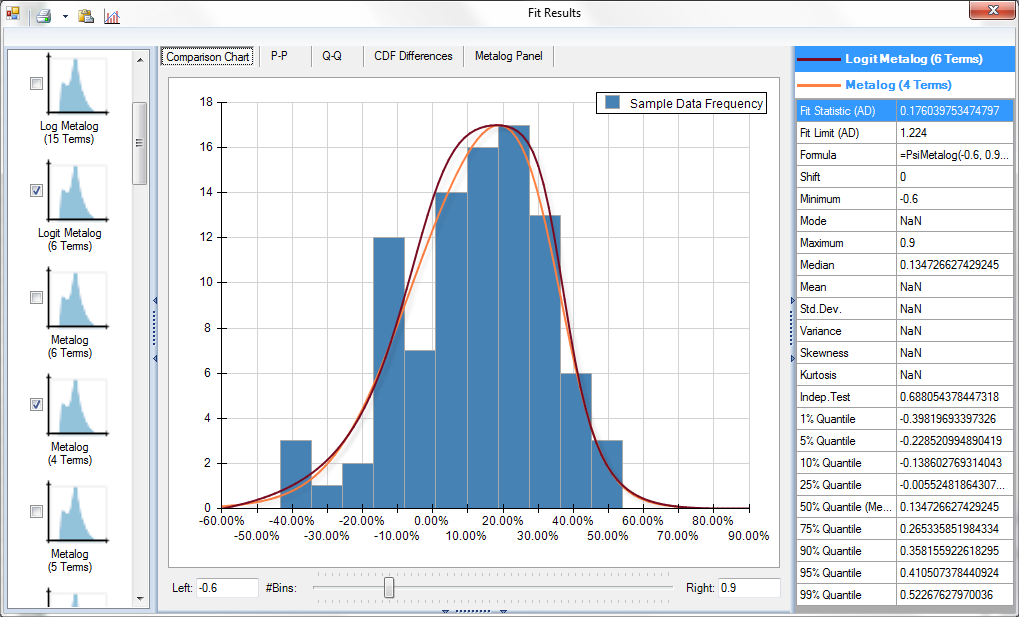Click the Right bound input field
This screenshot has width=1019, height=617.
[x=750, y=588]
